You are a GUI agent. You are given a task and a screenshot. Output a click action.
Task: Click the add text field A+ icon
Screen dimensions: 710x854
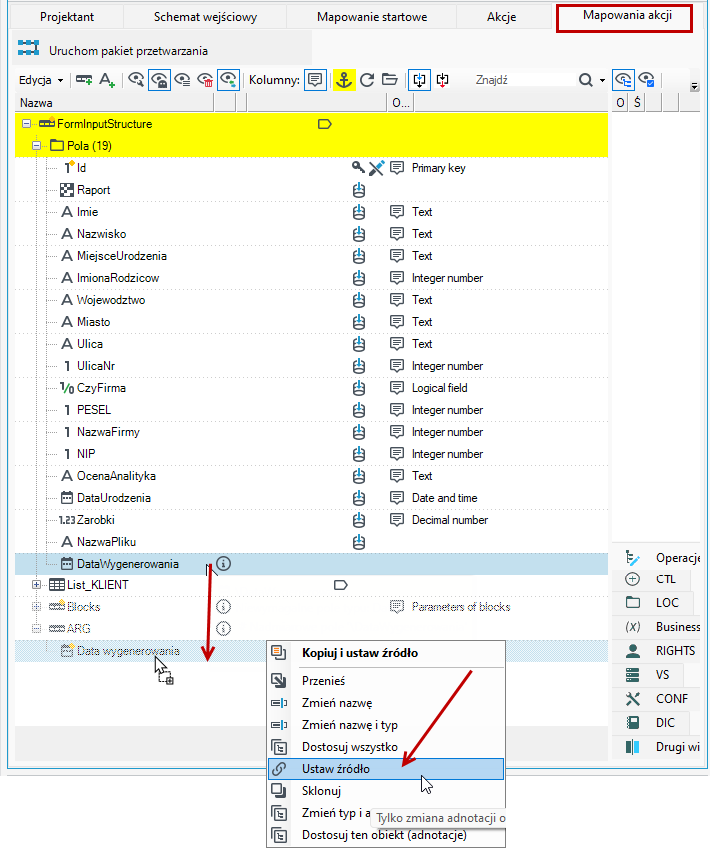tap(107, 80)
